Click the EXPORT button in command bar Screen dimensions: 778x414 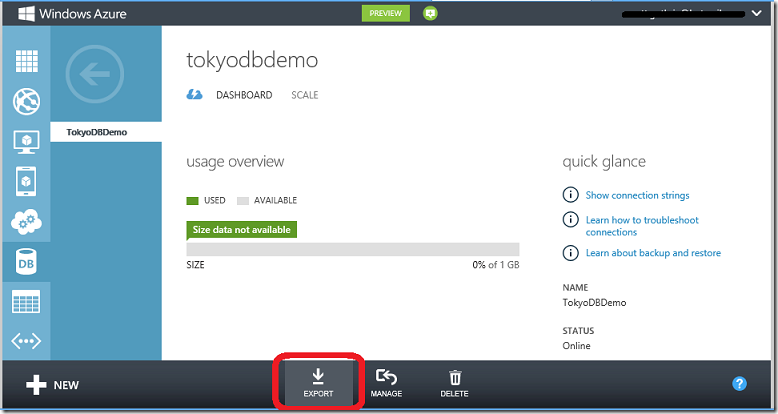318,383
